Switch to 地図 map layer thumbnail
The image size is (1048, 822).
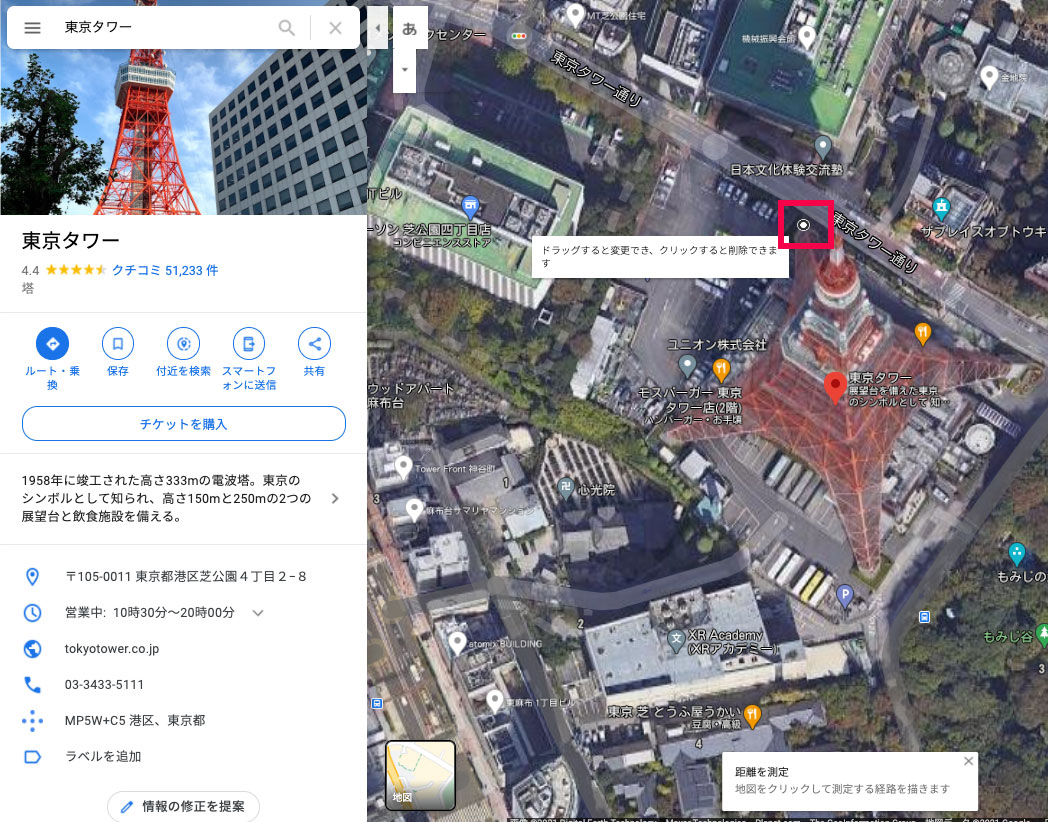[x=420, y=775]
